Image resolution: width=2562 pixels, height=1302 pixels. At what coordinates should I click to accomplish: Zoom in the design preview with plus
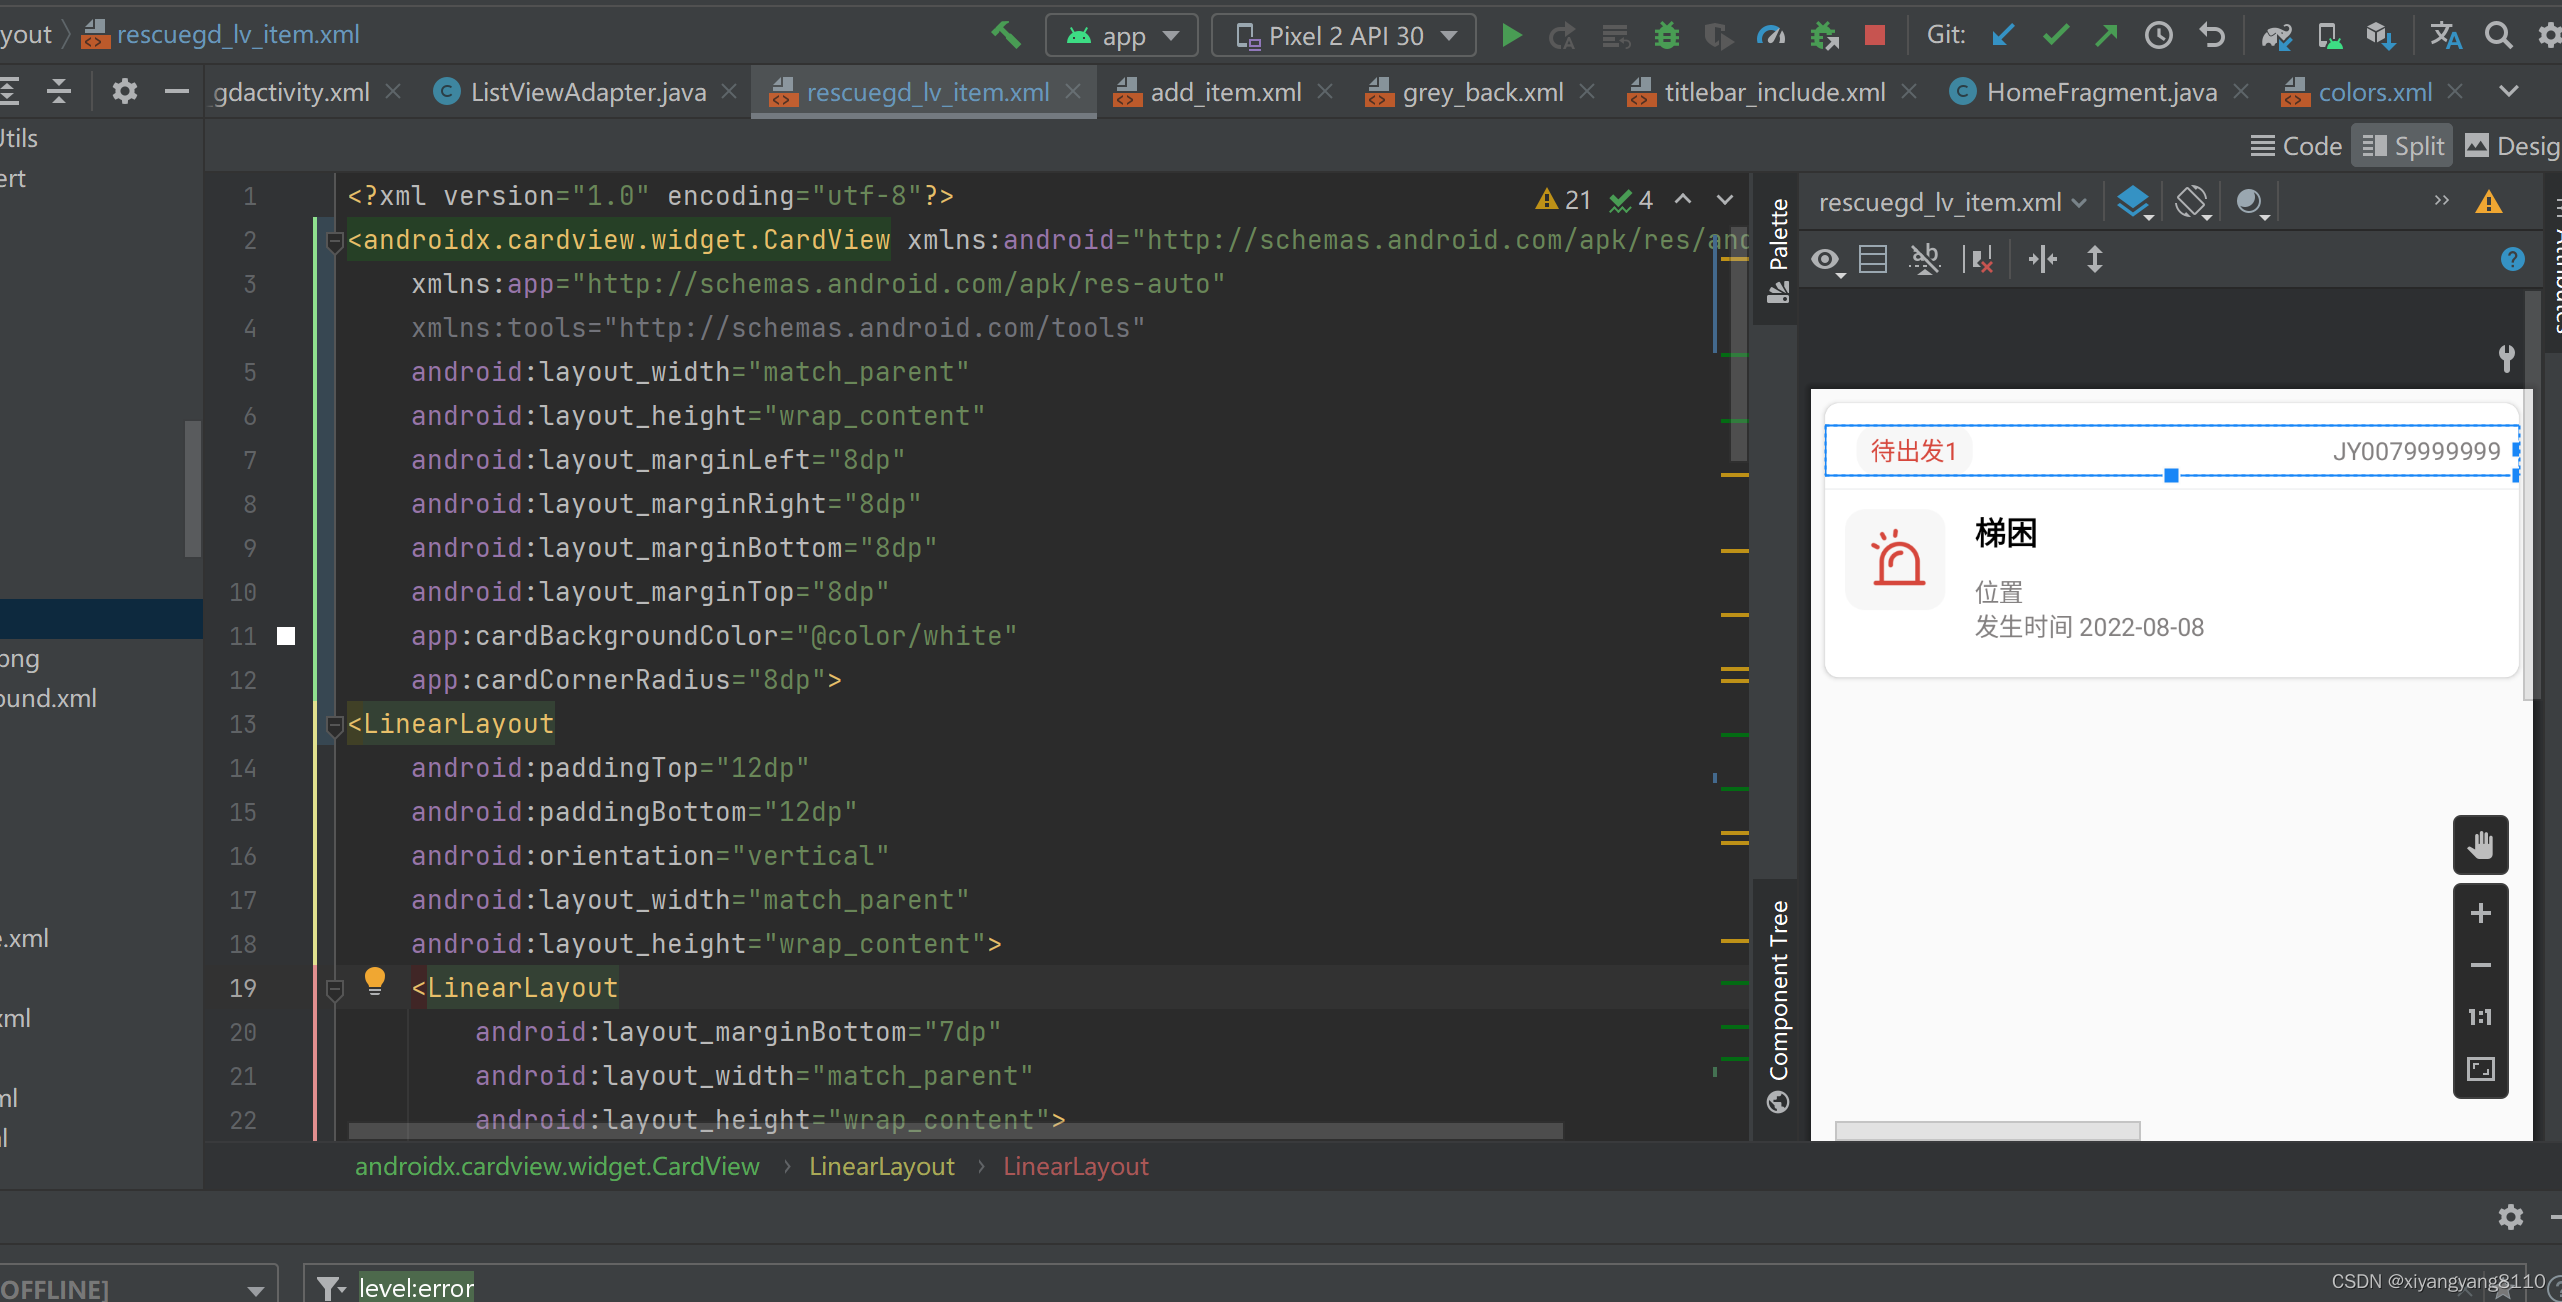pyautogui.click(x=2480, y=913)
